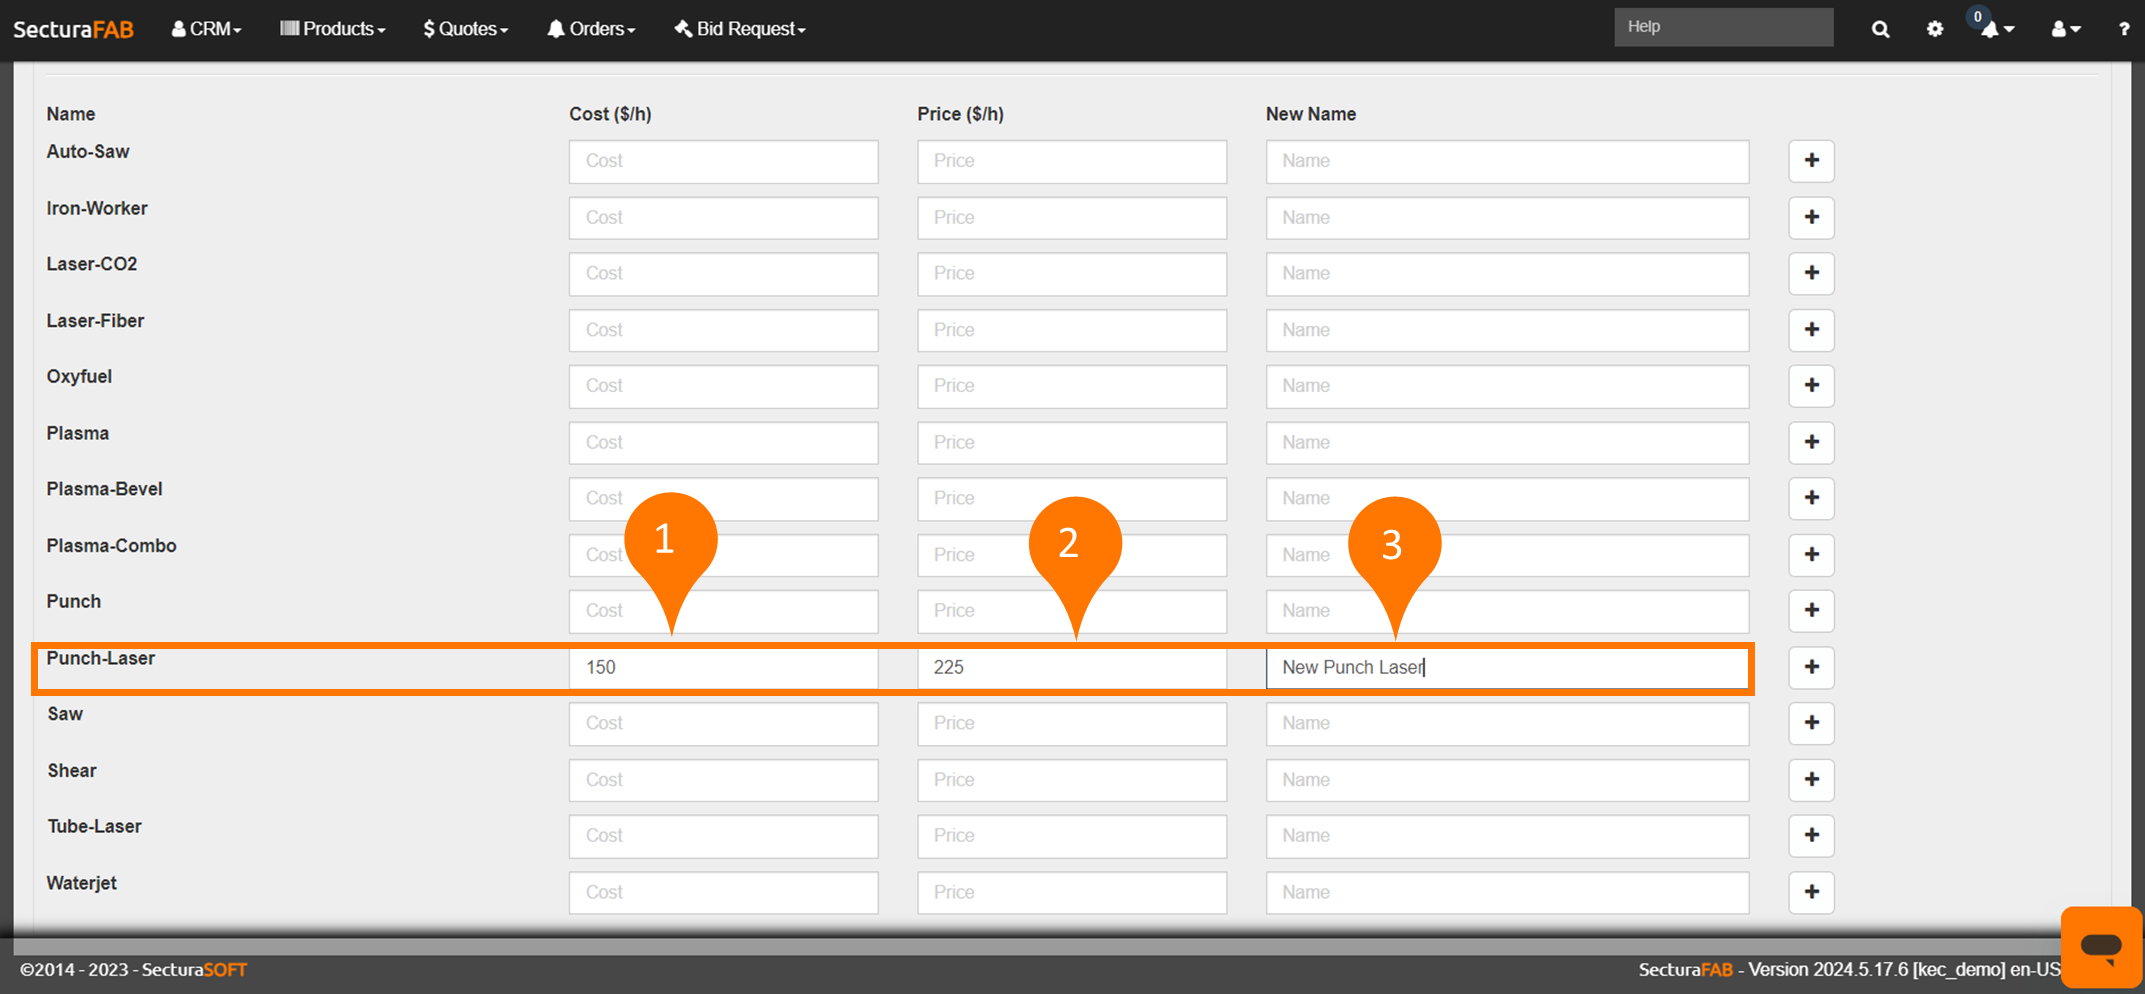
Task: Click the question mark help icon
Action: (x=2123, y=29)
